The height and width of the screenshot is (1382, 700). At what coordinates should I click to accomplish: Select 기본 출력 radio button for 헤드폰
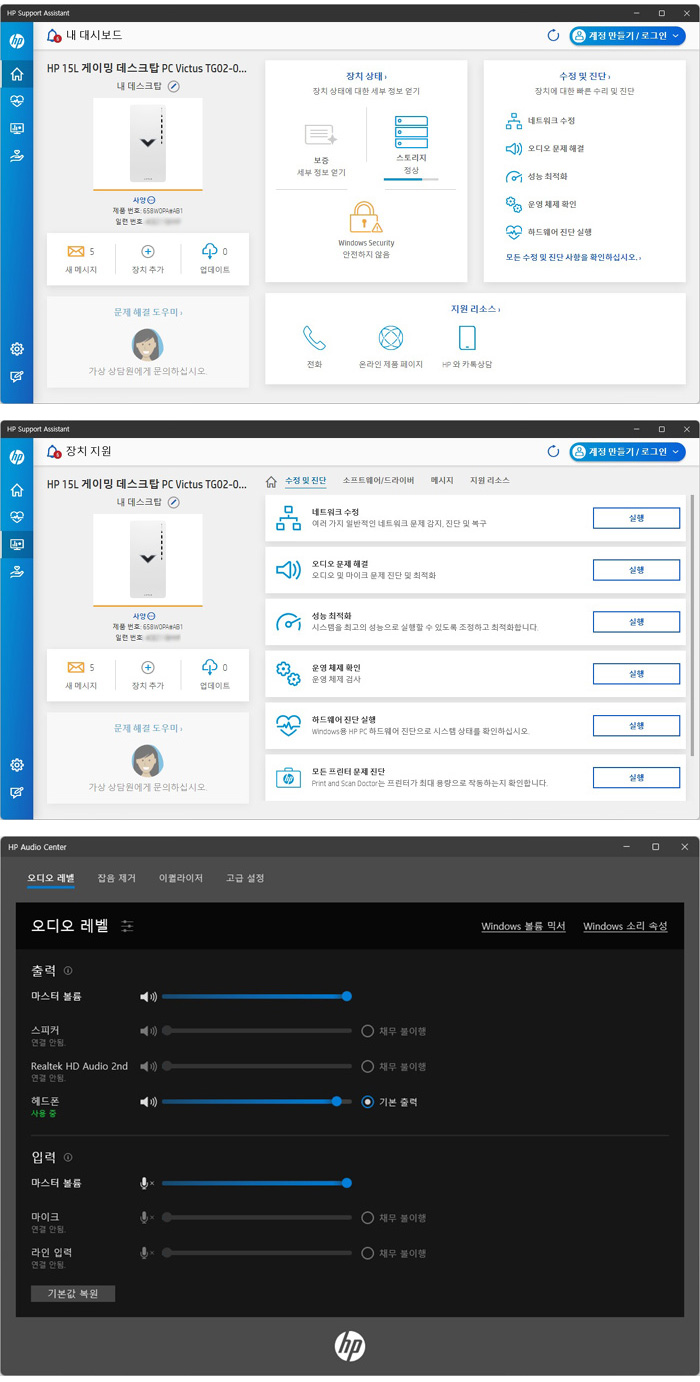pyautogui.click(x=368, y=1102)
